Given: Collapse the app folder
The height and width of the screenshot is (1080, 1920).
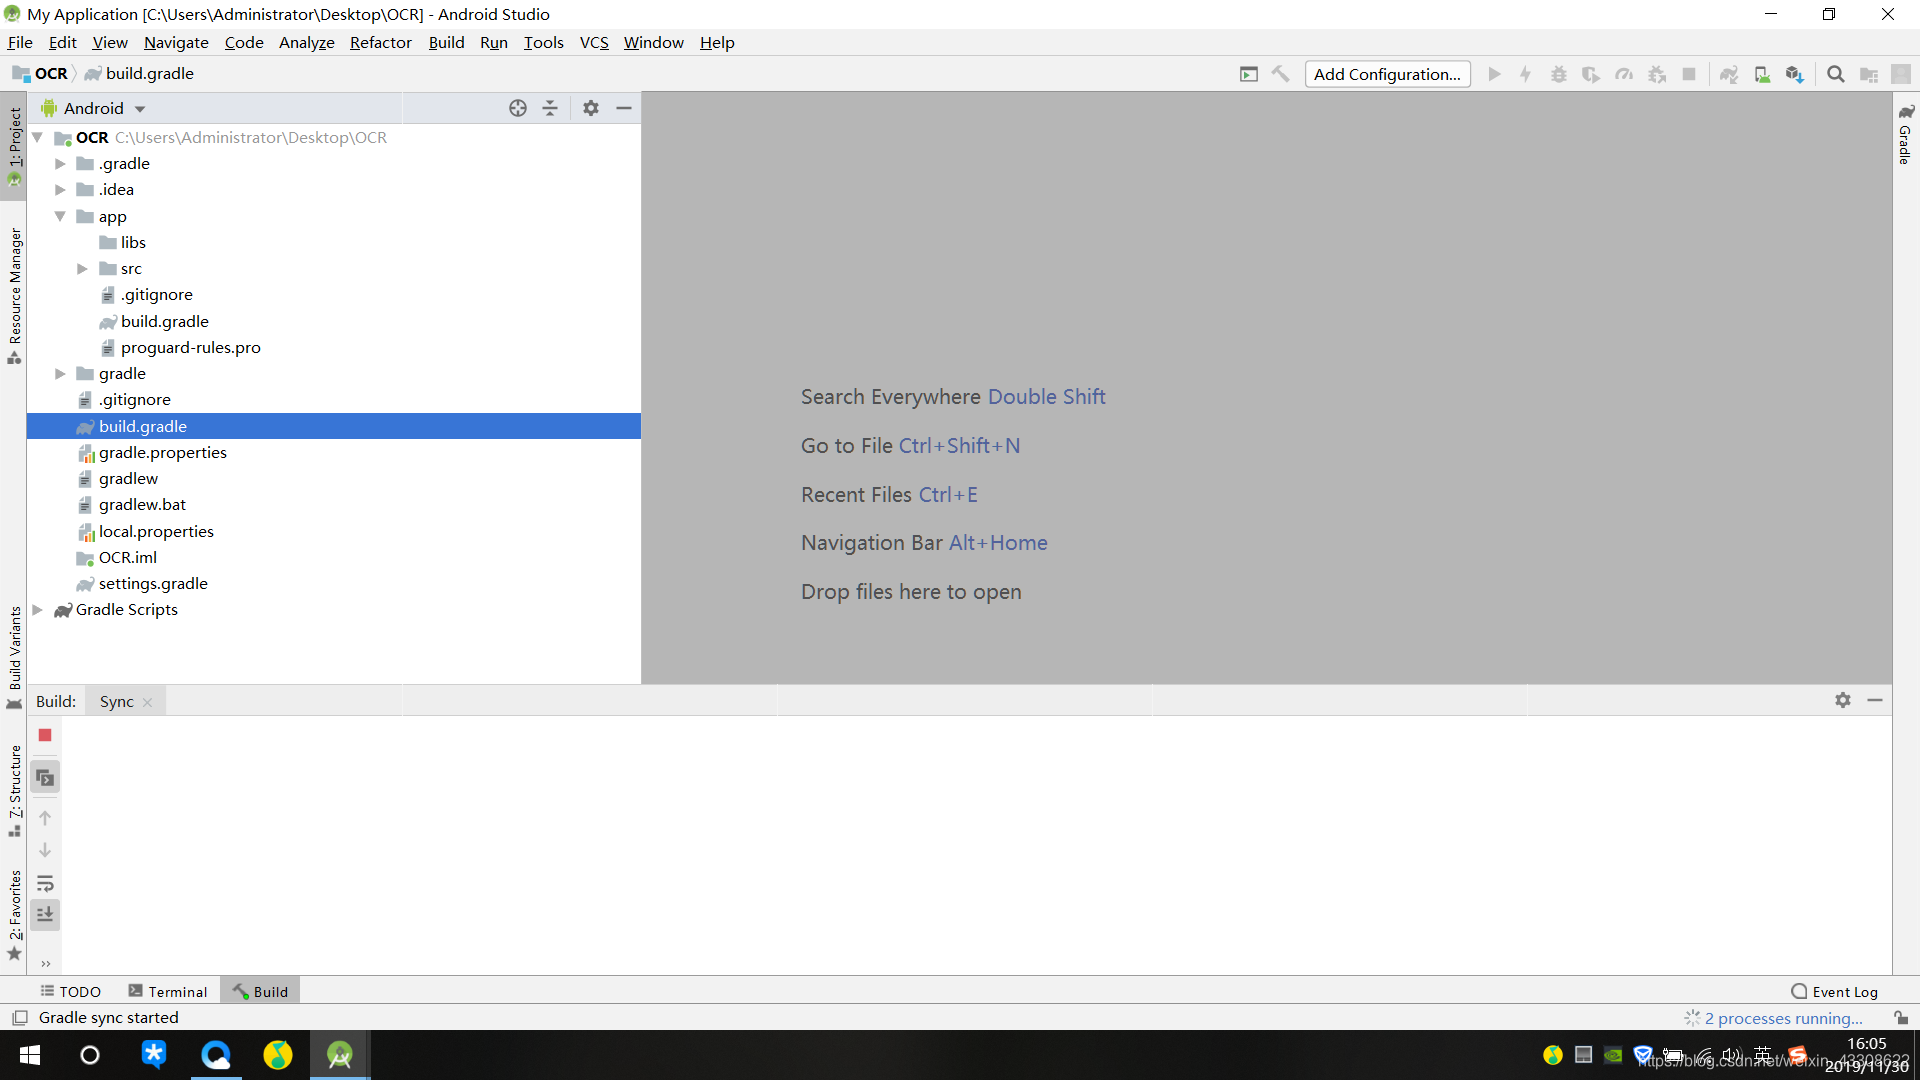Looking at the screenshot, I should (x=60, y=216).
